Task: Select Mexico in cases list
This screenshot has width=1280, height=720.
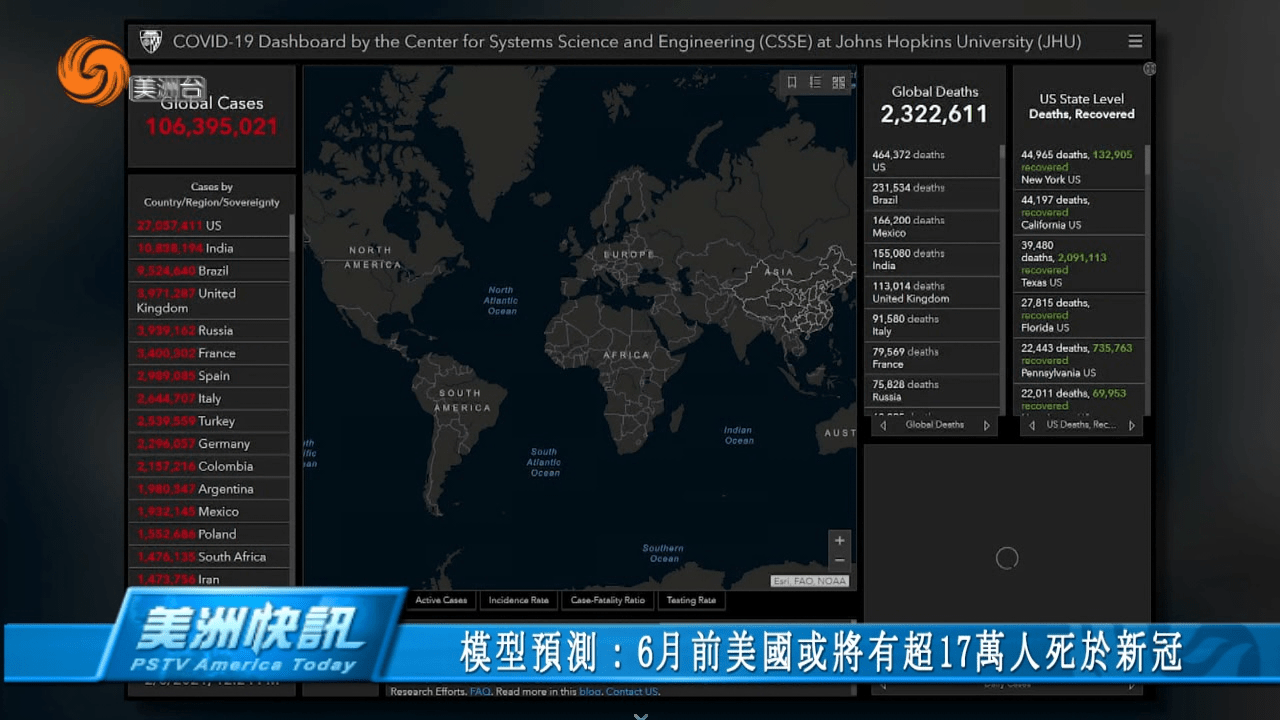Action: pyautogui.click(x=210, y=511)
